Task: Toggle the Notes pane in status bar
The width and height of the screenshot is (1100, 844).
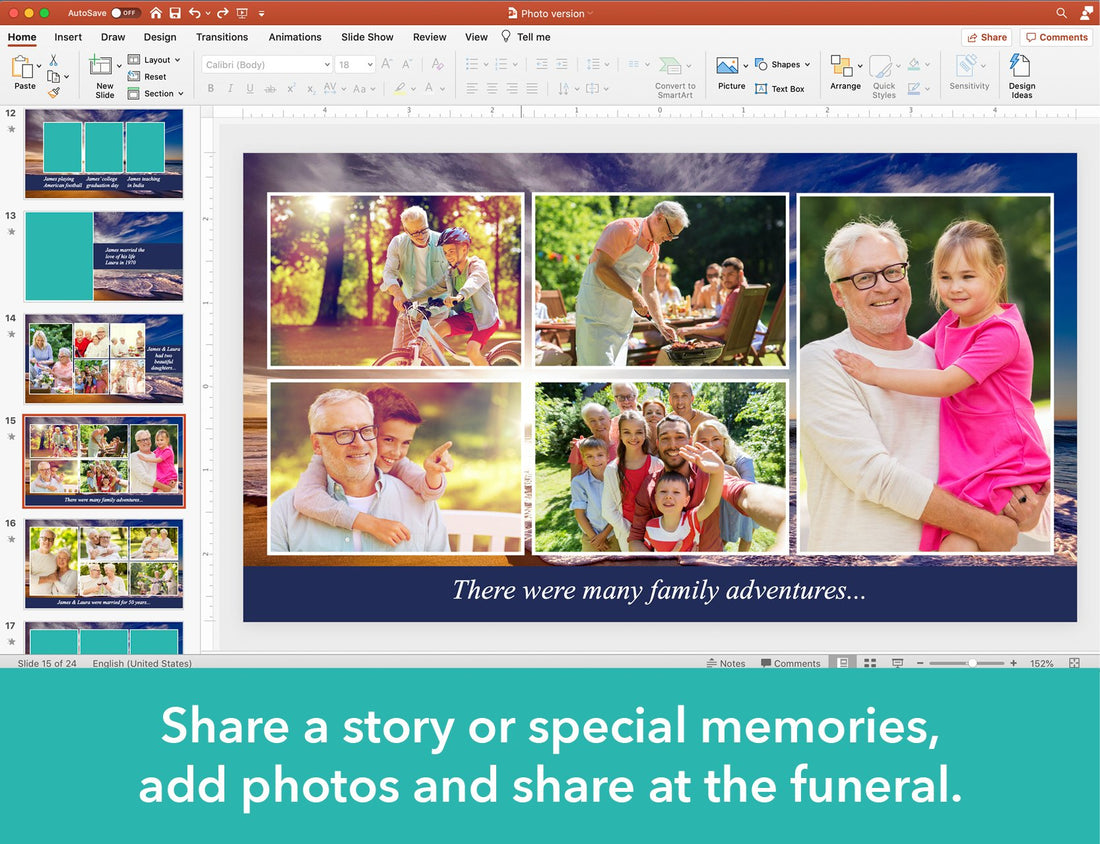Action: [x=725, y=663]
